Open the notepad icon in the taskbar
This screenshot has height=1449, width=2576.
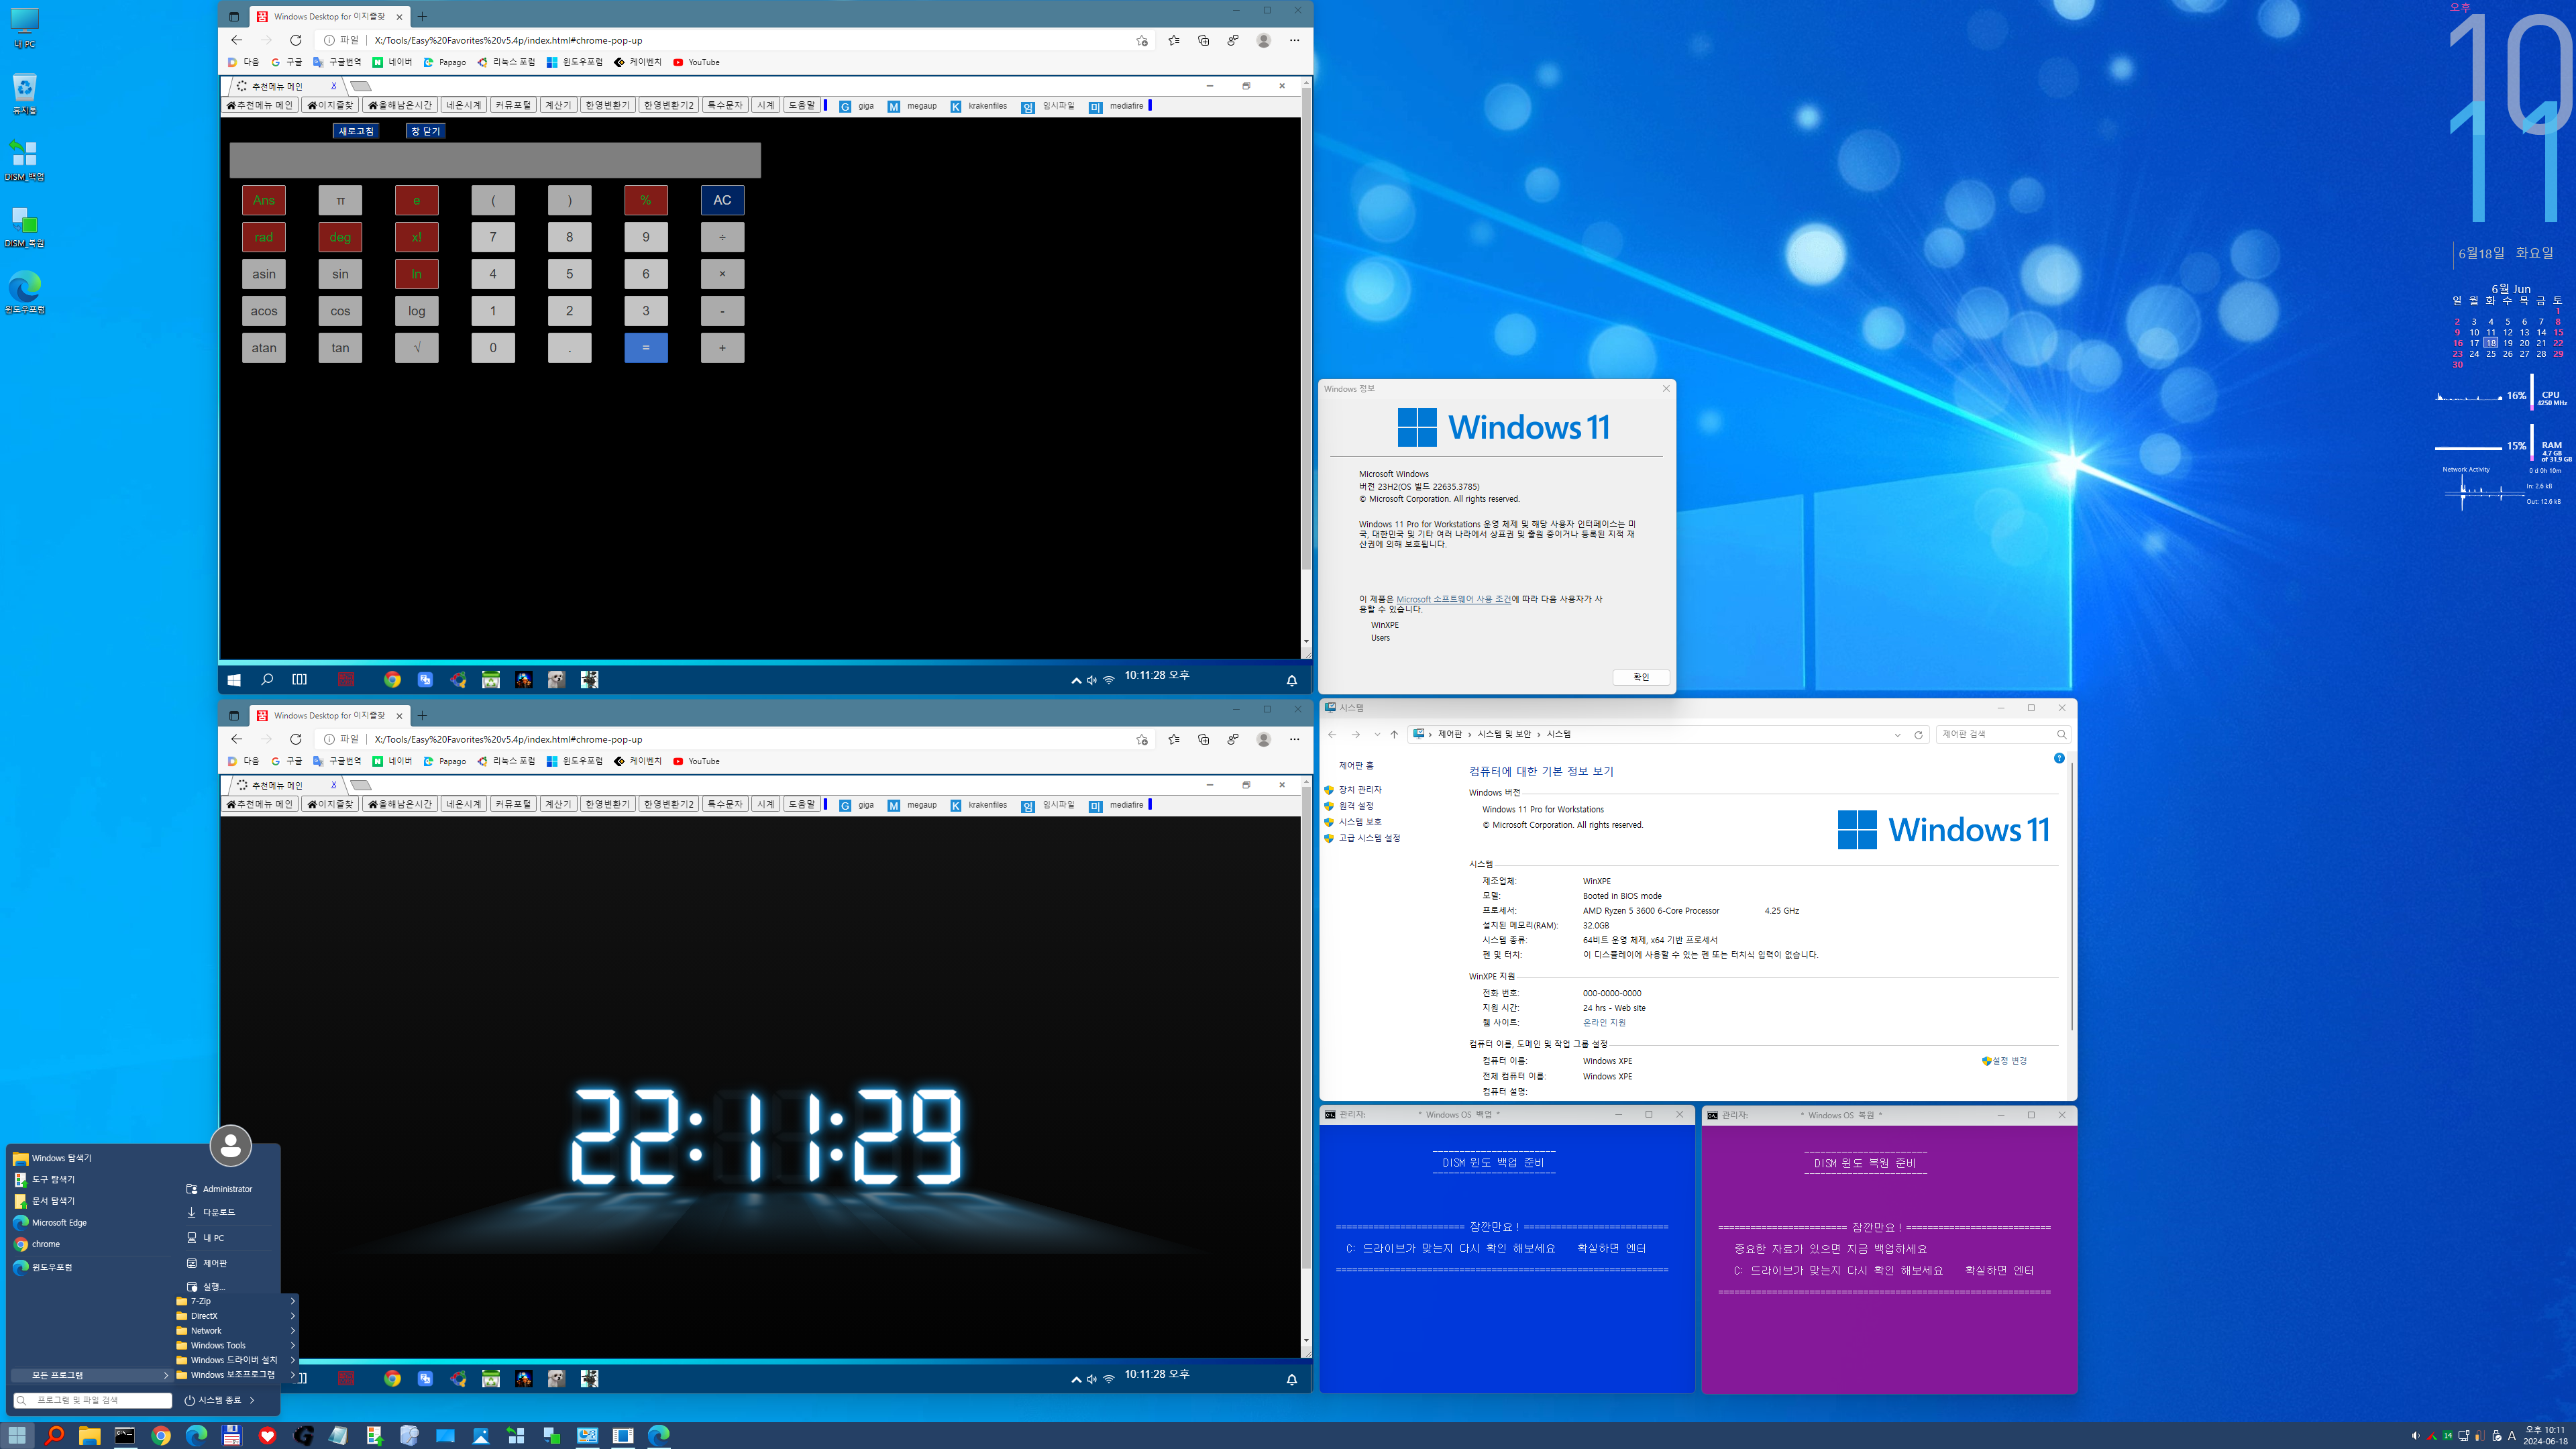pyautogui.click(x=338, y=1436)
